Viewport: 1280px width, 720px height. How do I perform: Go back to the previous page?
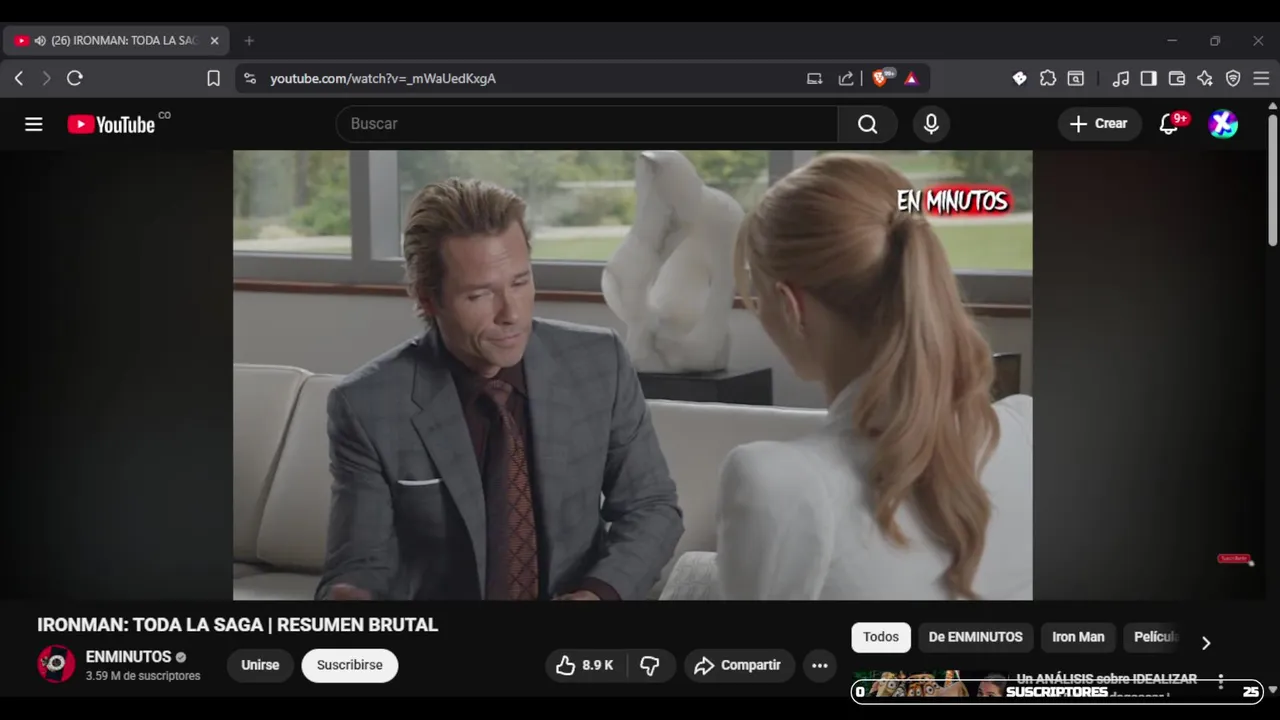tap(19, 78)
